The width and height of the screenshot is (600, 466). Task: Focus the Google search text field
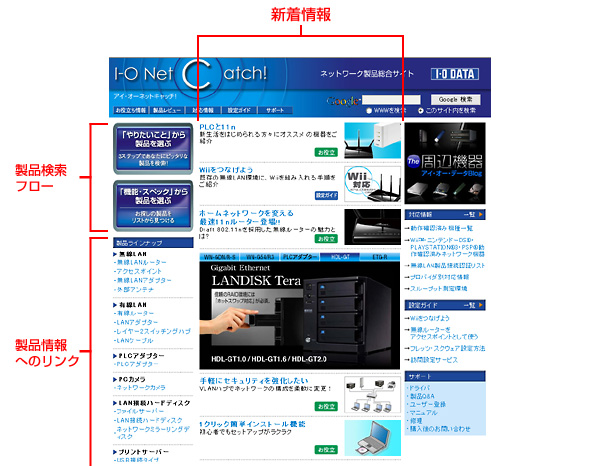pyautogui.click(x=391, y=100)
